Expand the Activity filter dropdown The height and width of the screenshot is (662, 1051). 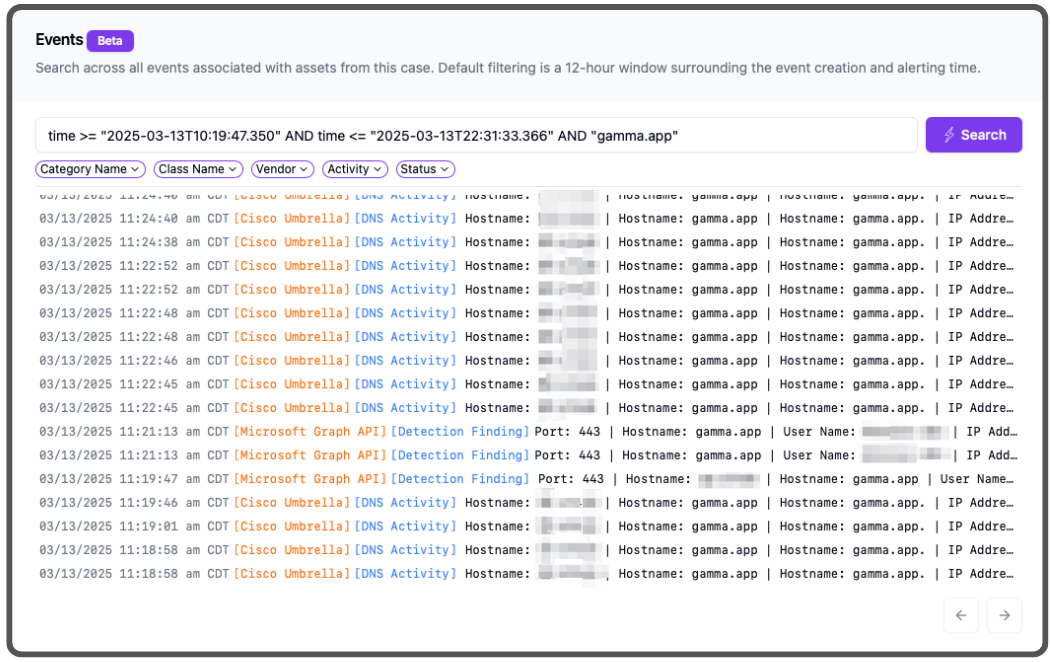(355, 169)
